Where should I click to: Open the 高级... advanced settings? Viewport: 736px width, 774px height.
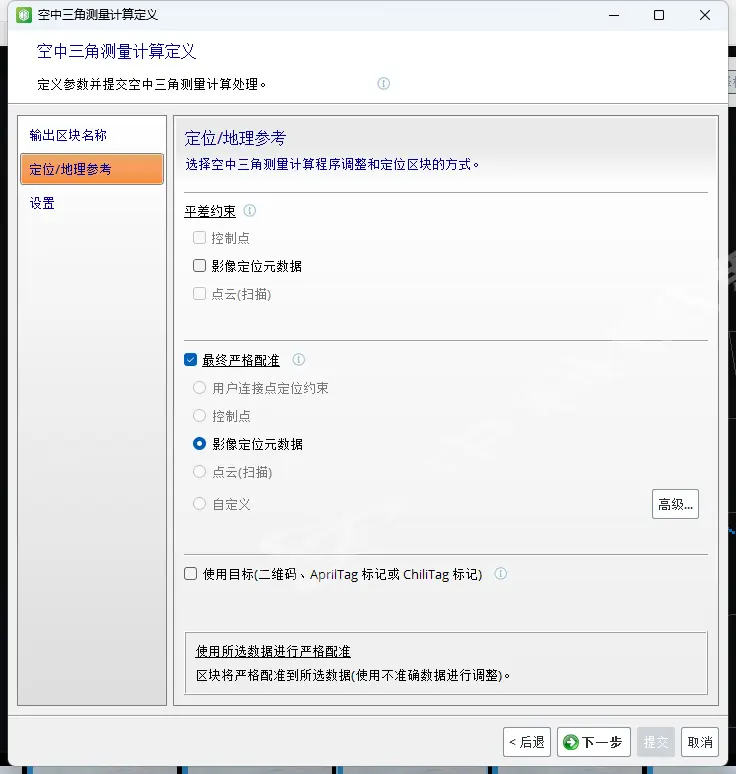[675, 504]
